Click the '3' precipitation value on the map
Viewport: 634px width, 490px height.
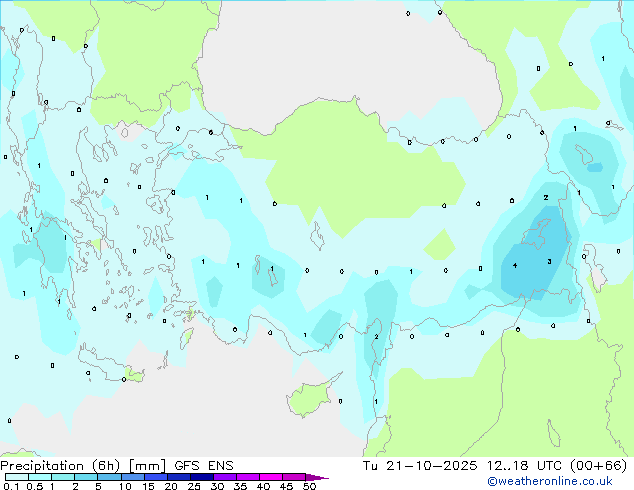click(549, 262)
